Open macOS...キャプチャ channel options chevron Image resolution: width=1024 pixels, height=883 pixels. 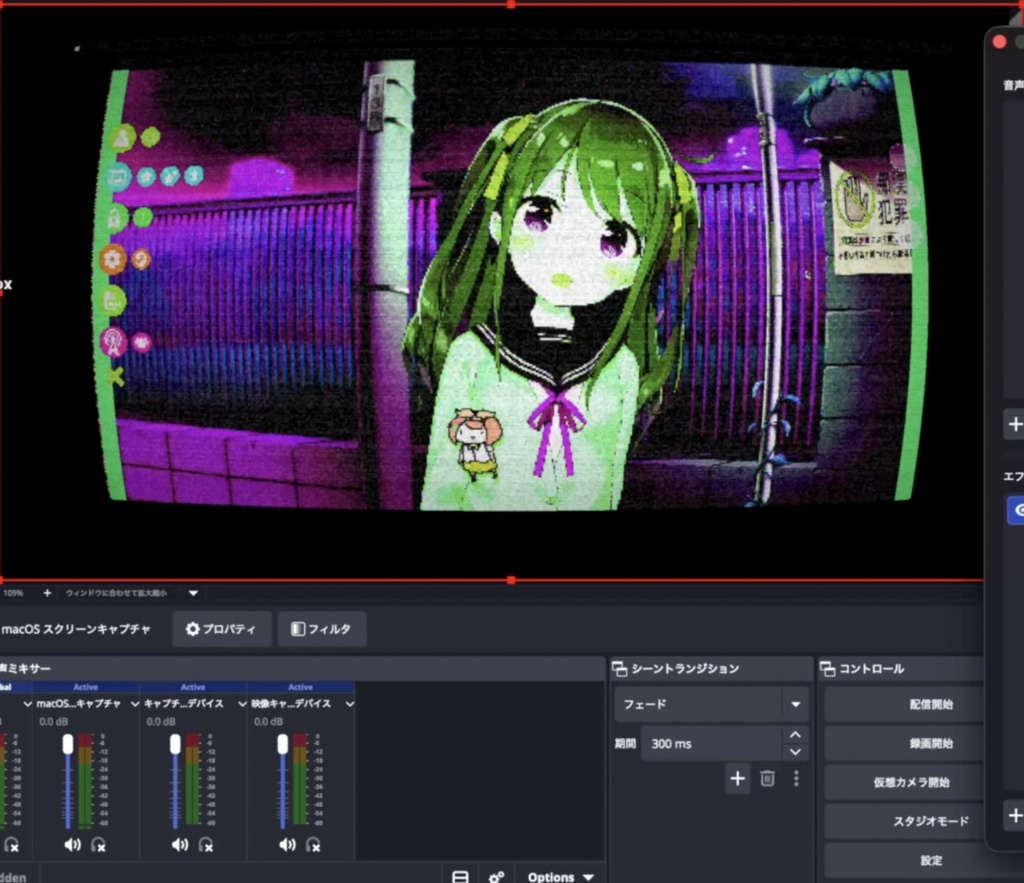coord(135,704)
